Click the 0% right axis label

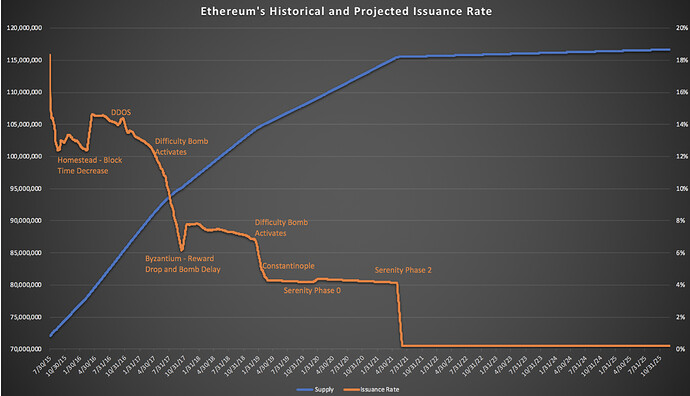[681, 349]
